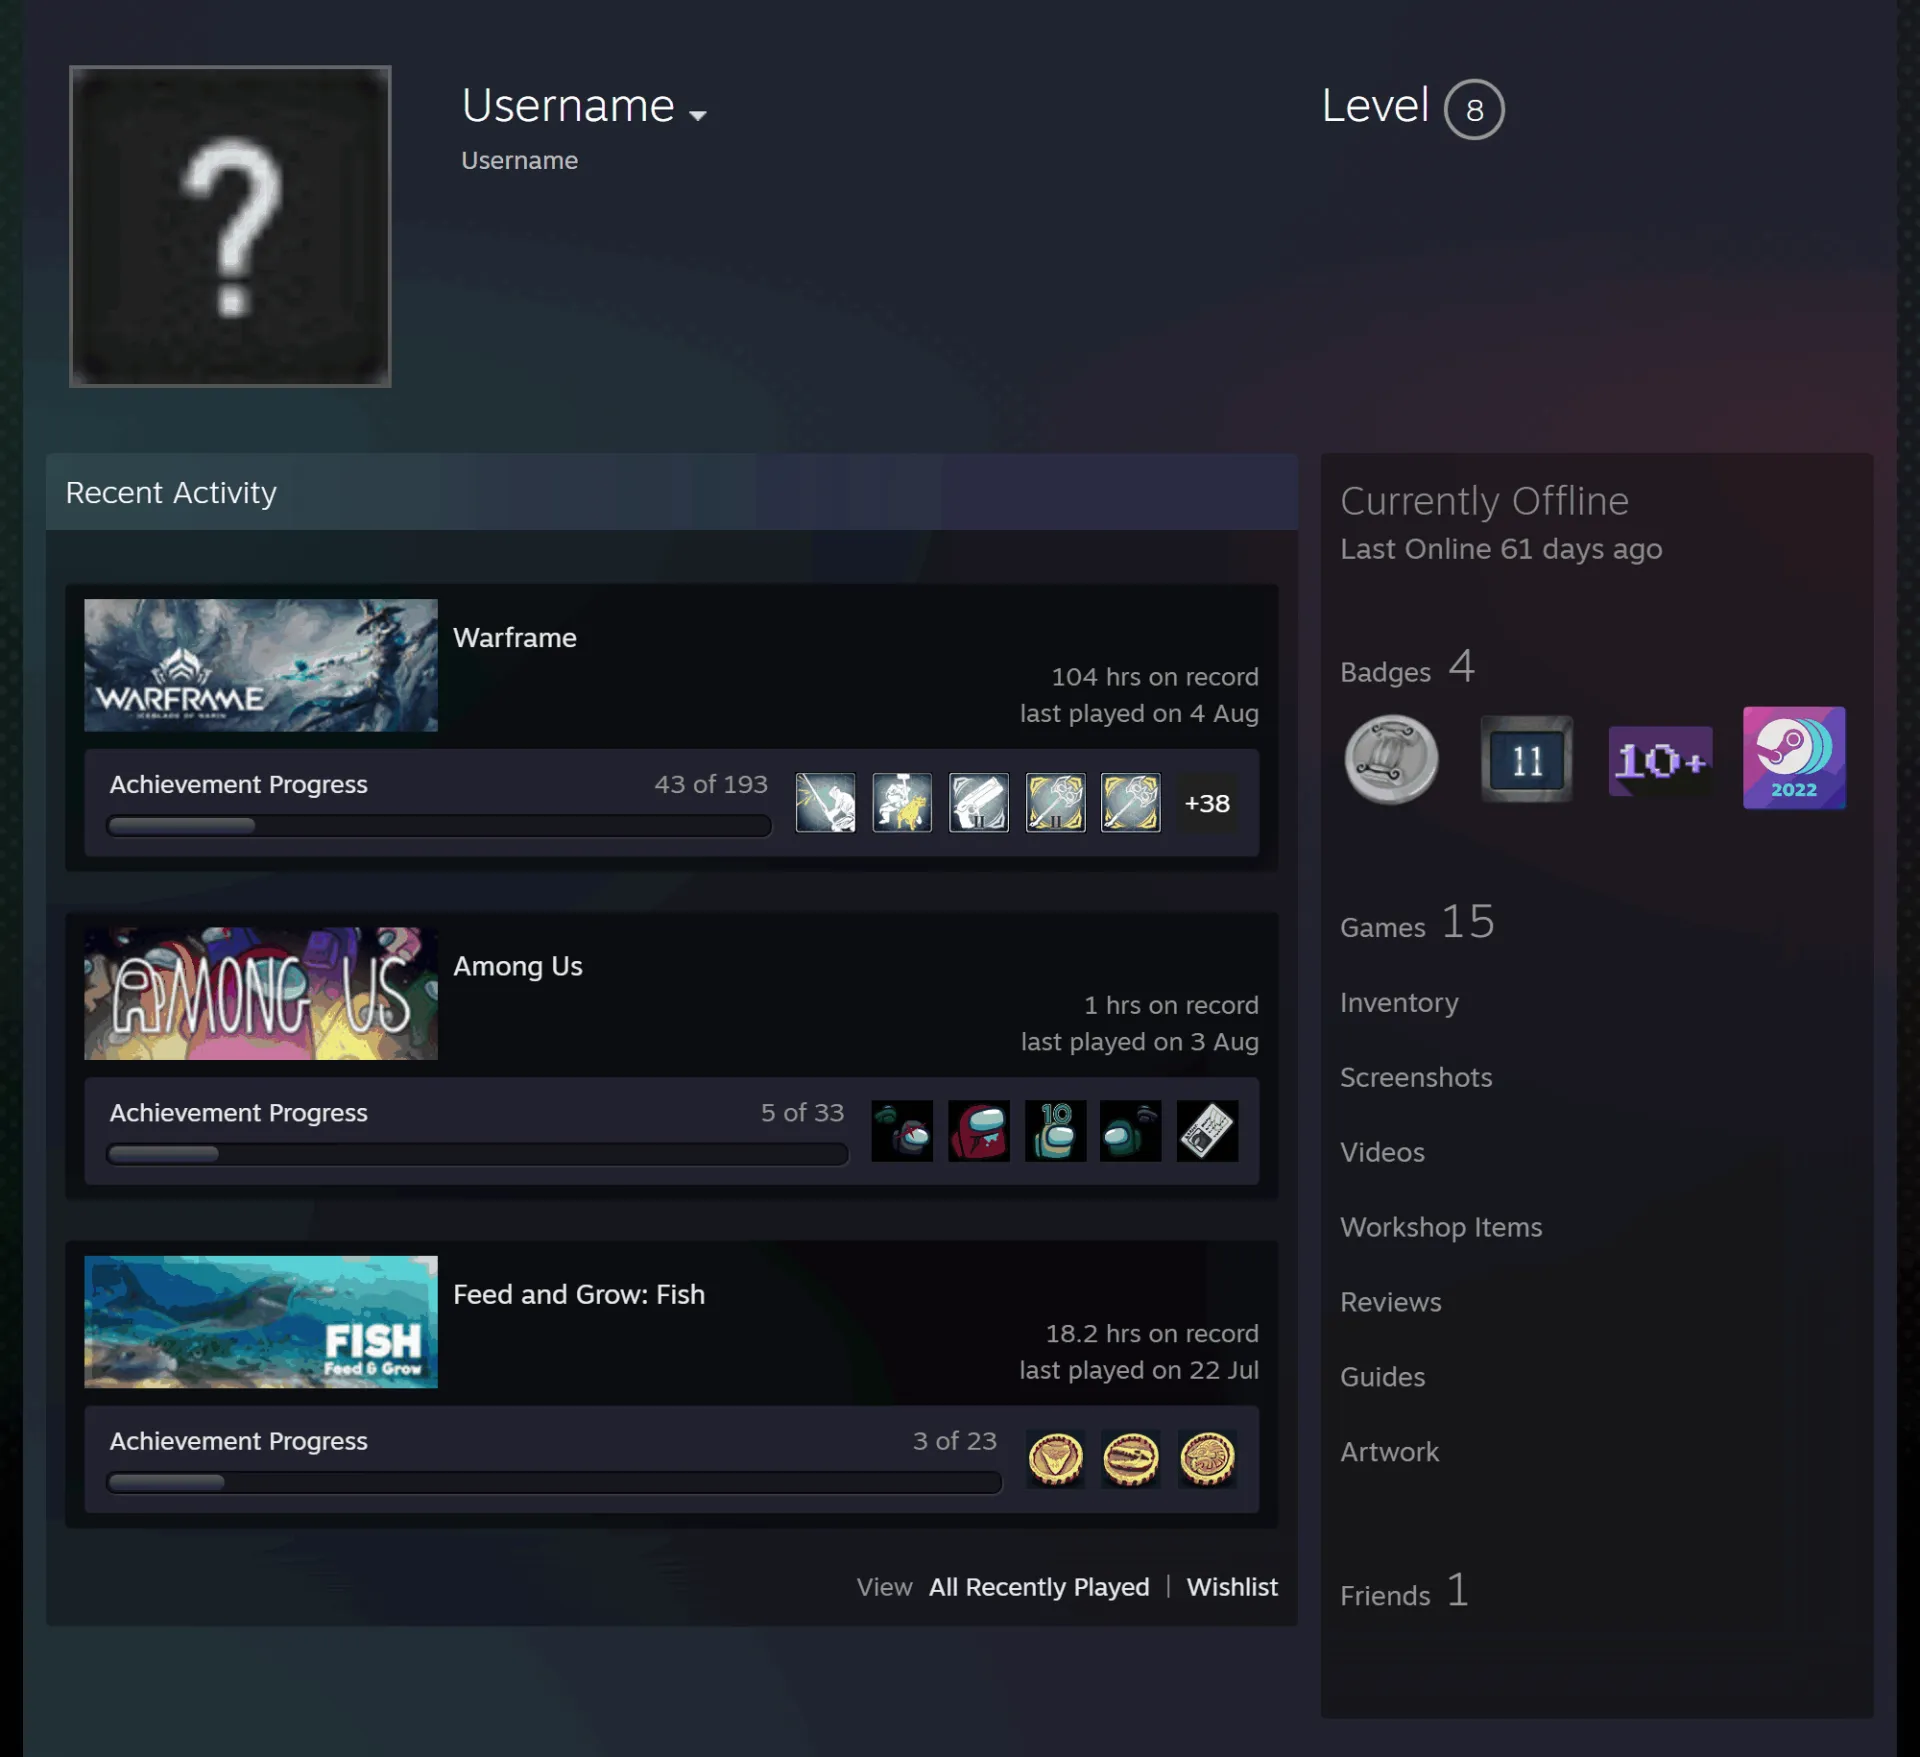Open the Workshop Items link
1920x1757 pixels.
(x=1441, y=1227)
